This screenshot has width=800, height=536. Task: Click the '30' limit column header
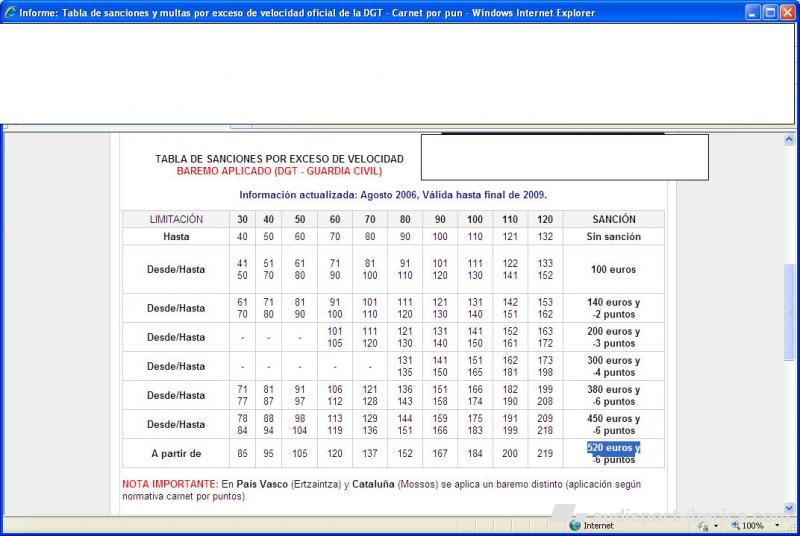(242, 219)
